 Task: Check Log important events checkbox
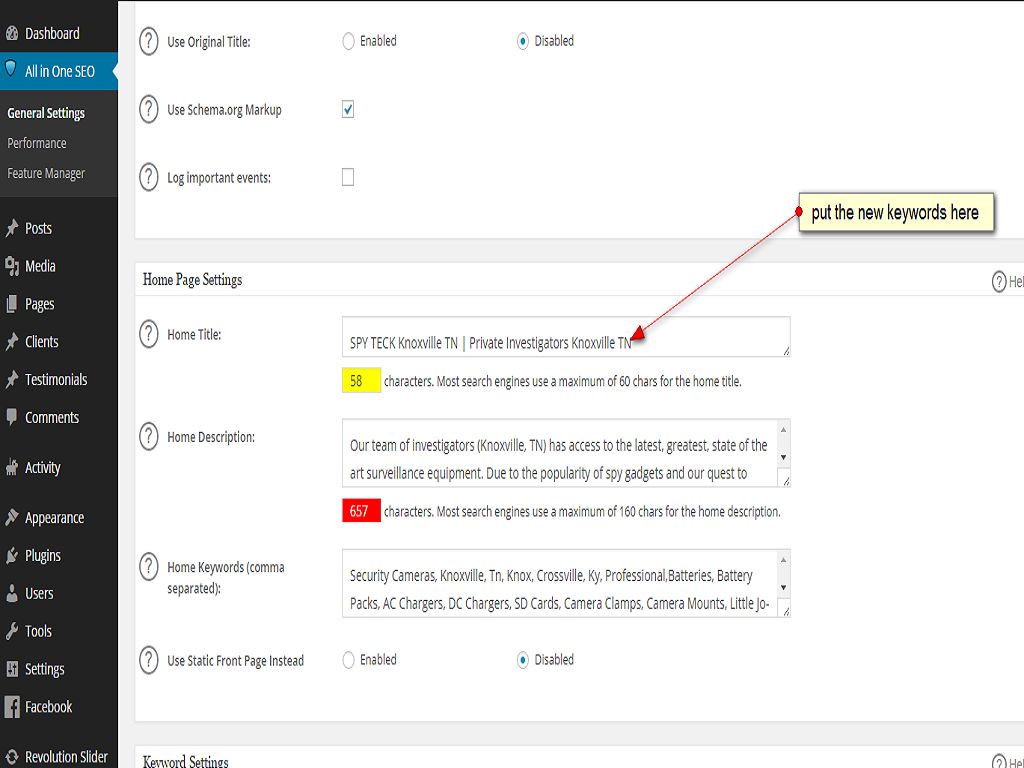[x=348, y=177]
